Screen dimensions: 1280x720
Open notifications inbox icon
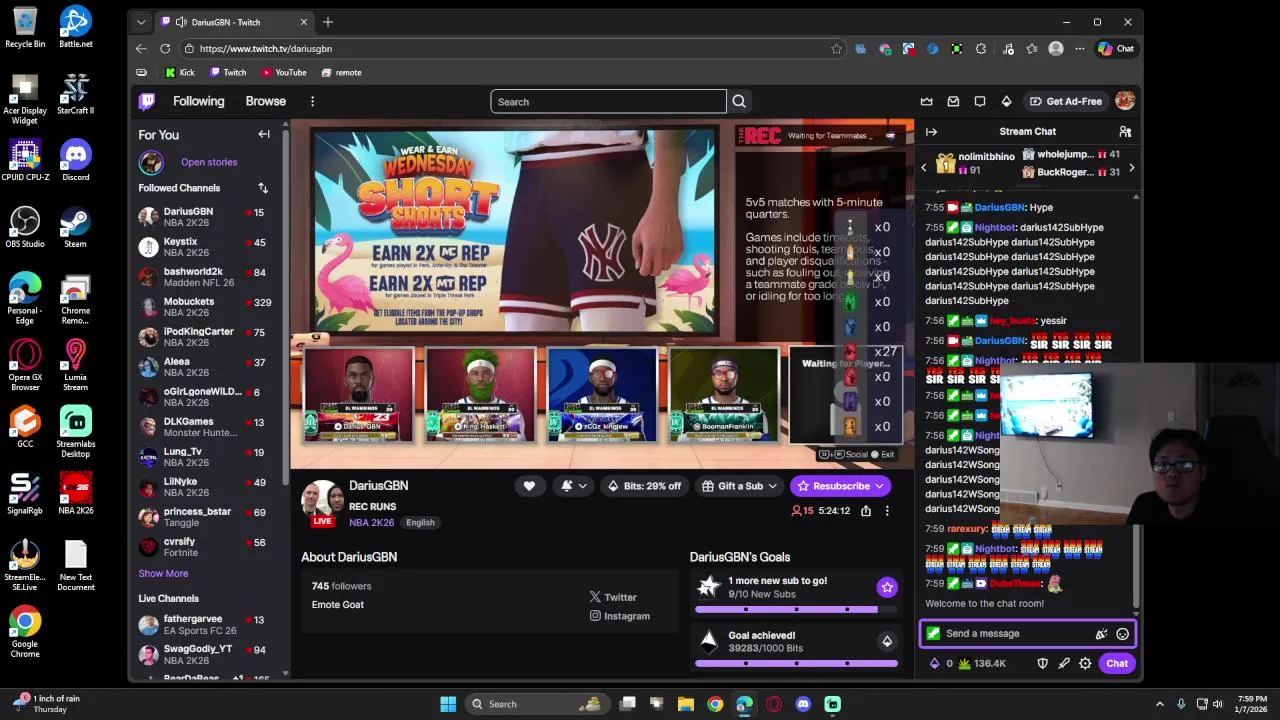953,101
